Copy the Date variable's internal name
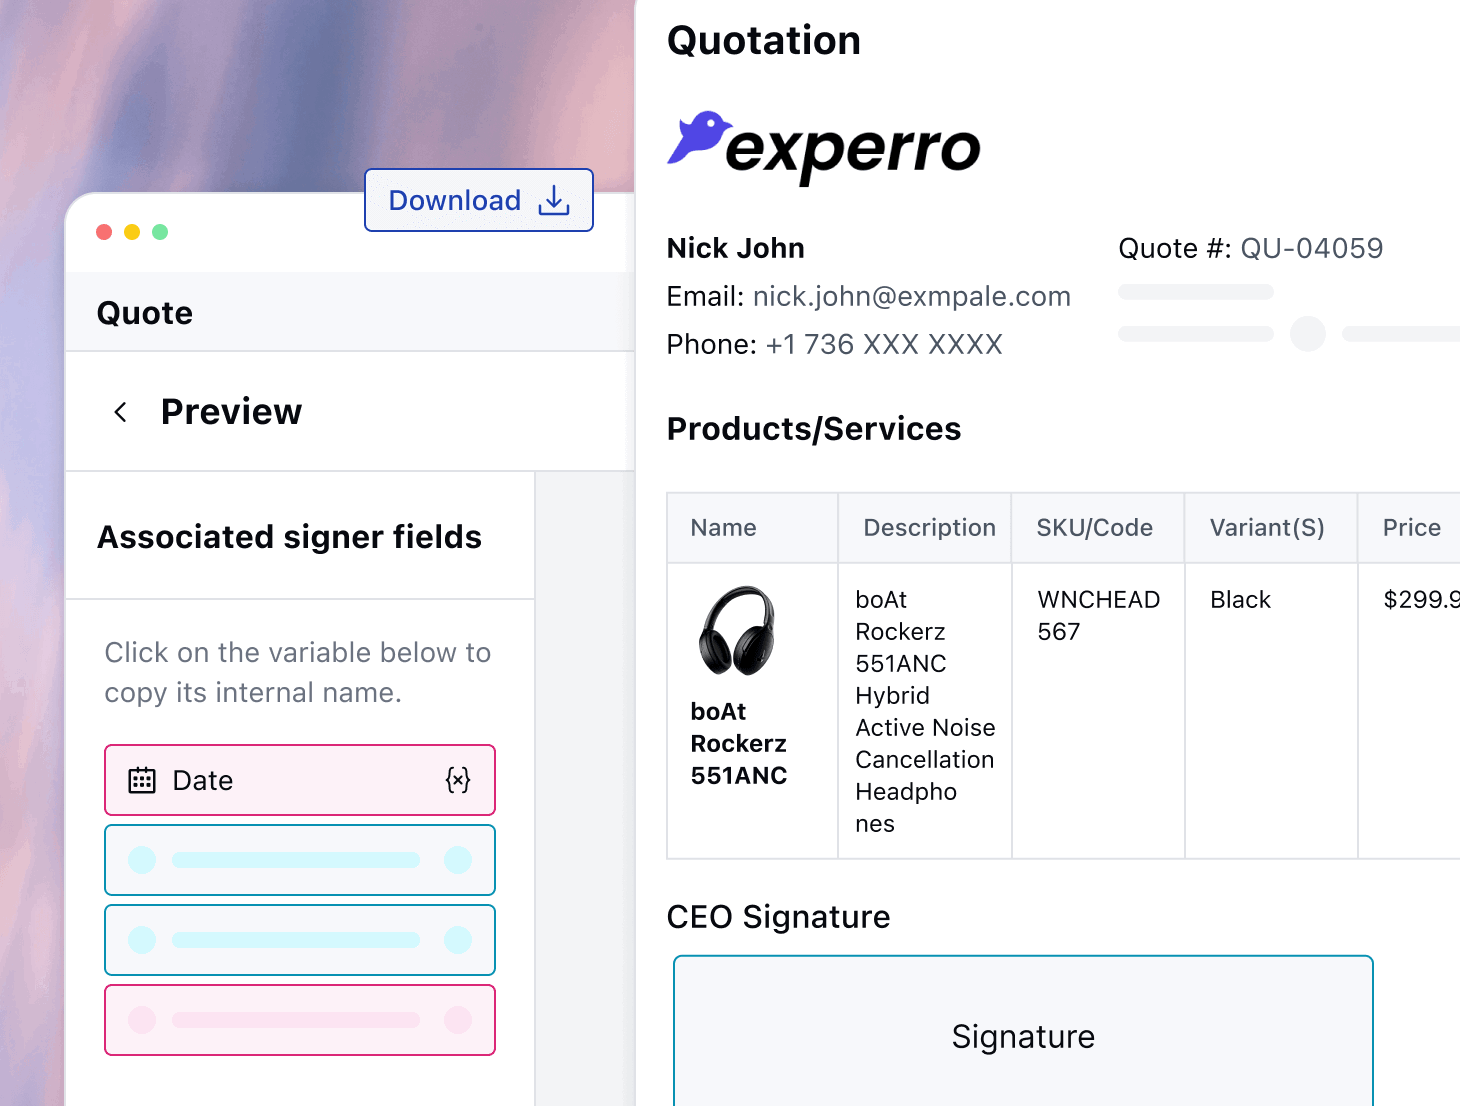 coord(458,780)
